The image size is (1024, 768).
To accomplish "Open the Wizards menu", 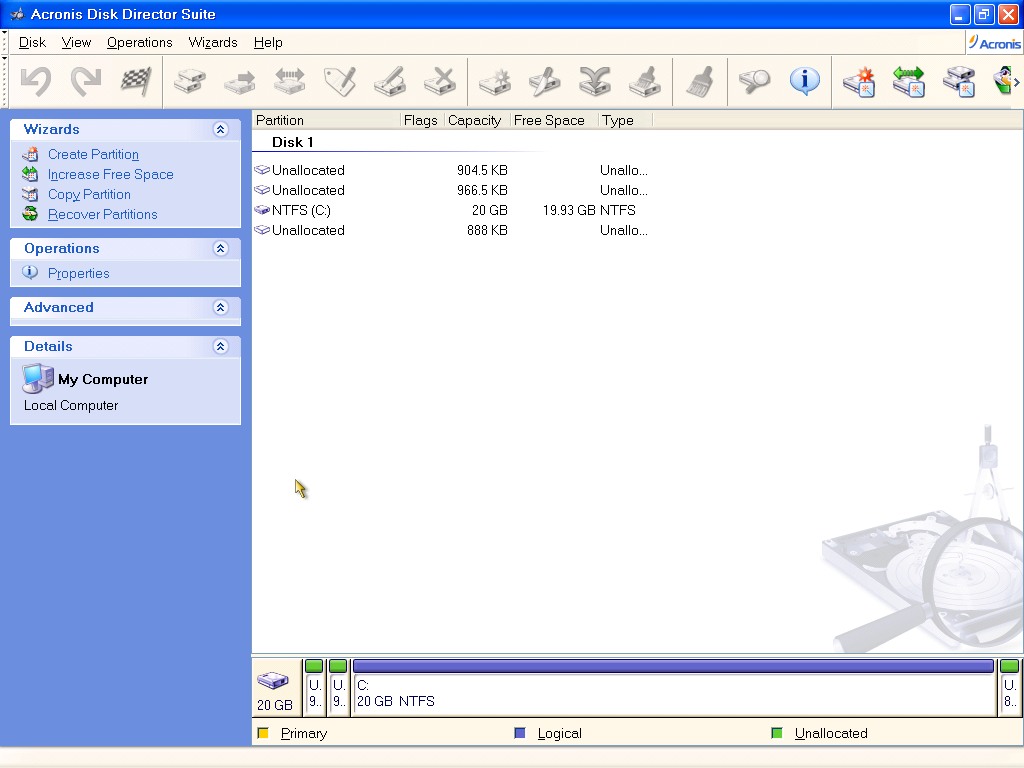I will pyautogui.click(x=213, y=42).
